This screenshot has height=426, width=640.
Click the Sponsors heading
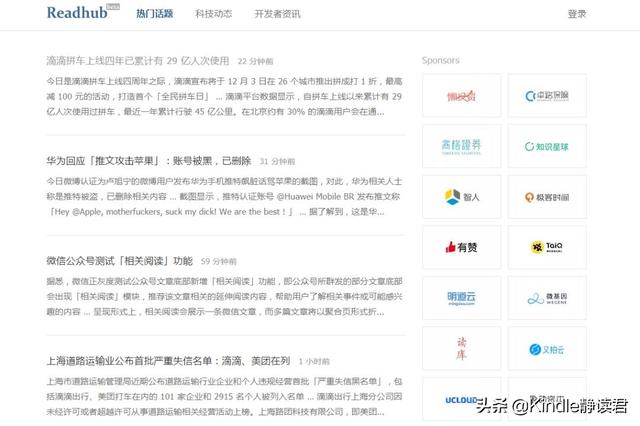tap(441, 60)
